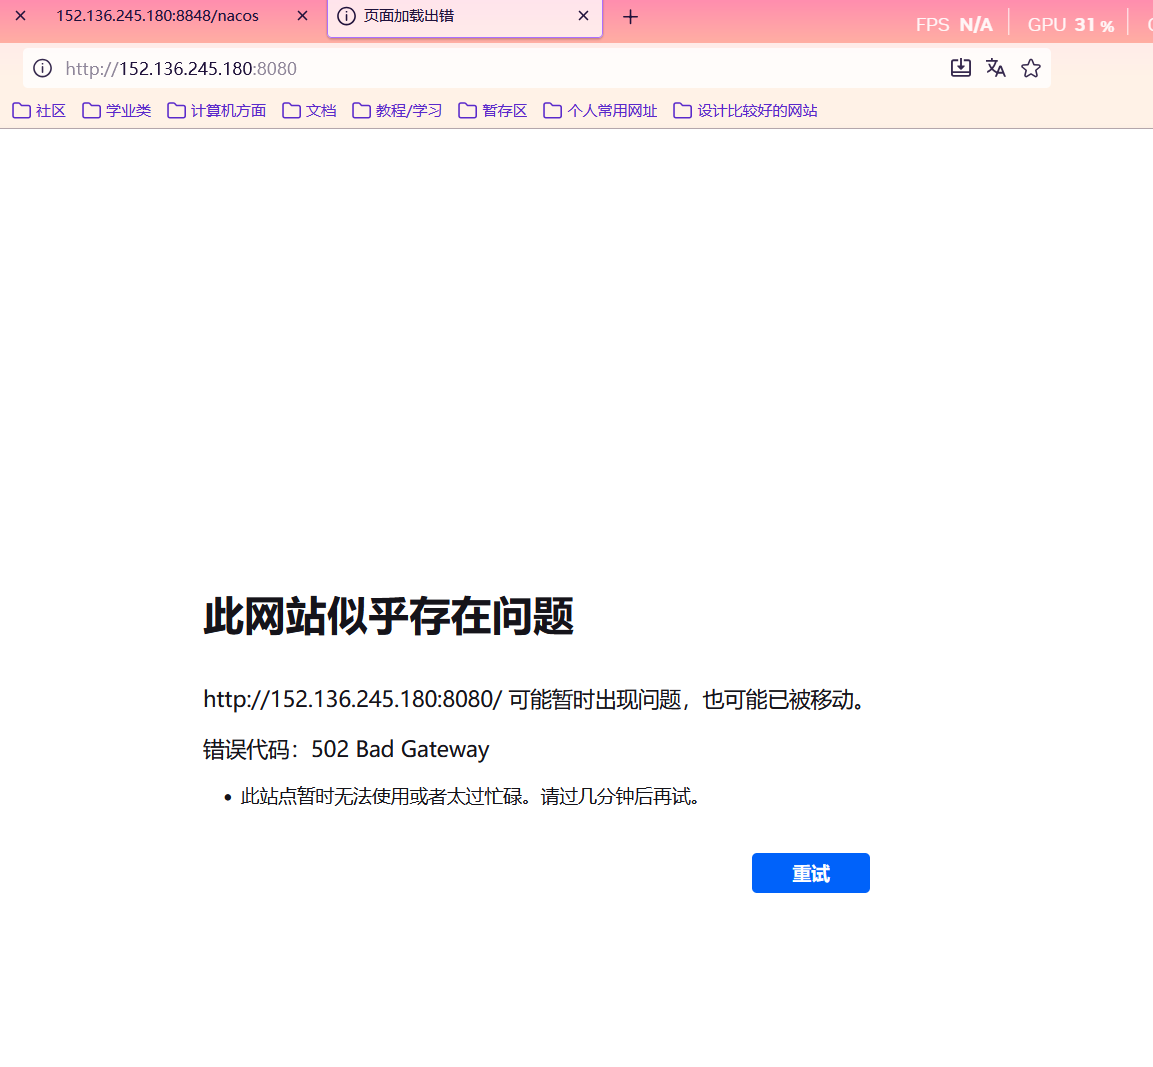Open a new tab with plus icon
The height and width of the screenshot is (1067, 1153).
click(630, 17)
